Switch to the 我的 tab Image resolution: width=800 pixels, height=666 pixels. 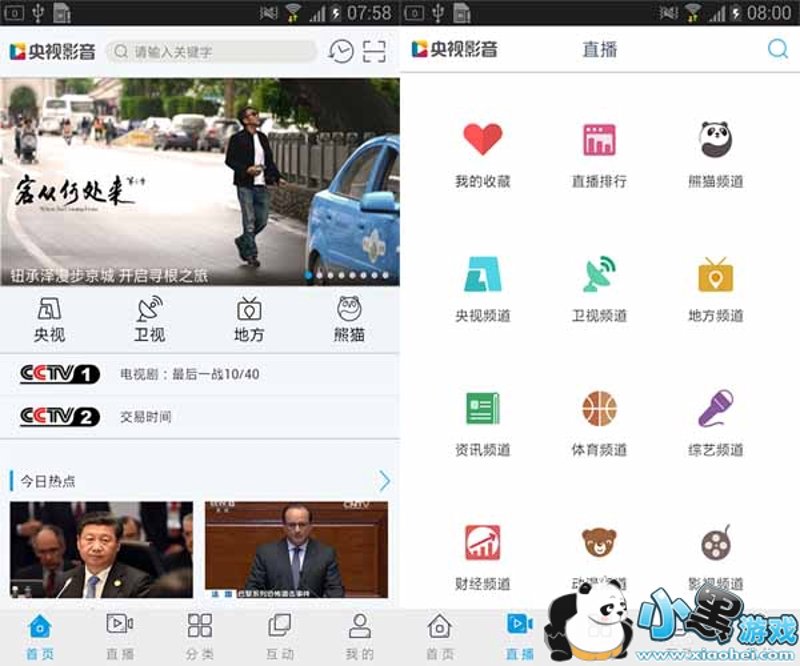click(x=360, y=637)
